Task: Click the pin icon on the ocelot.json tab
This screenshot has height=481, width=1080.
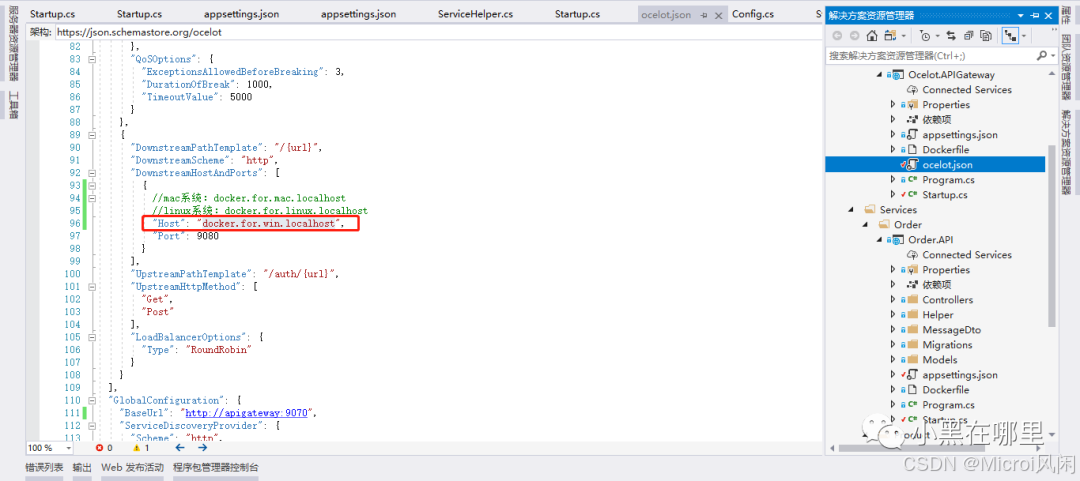Action: (704, 14)
